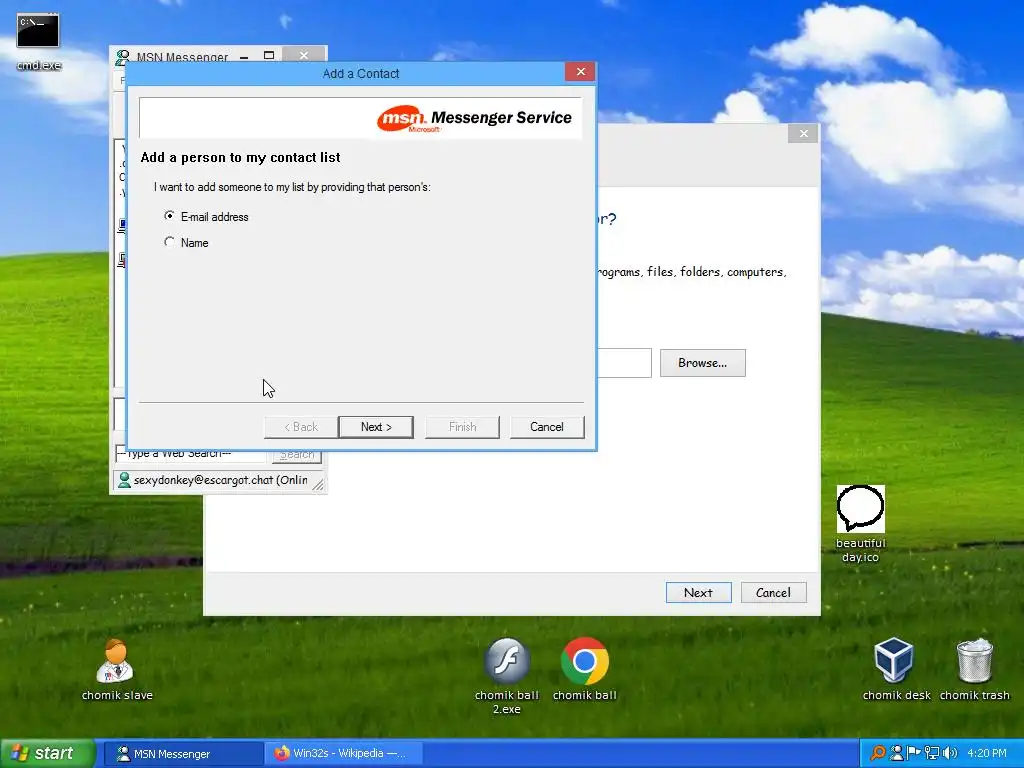This screenshot has width=1024, height=768.
Task: Click the MSN Messenger resize grip
Action: pyautogui.click(x=318, y=483)
